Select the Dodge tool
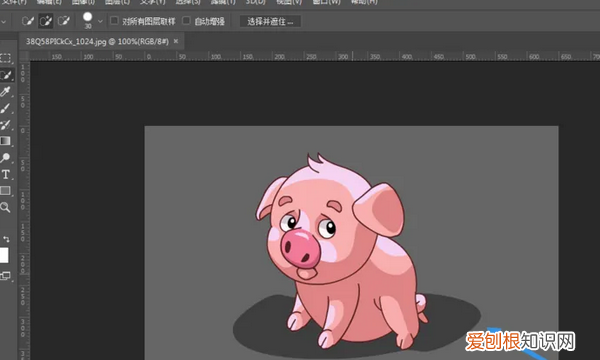The width and height of the screenshot is (600, 360). pos(5,158)
